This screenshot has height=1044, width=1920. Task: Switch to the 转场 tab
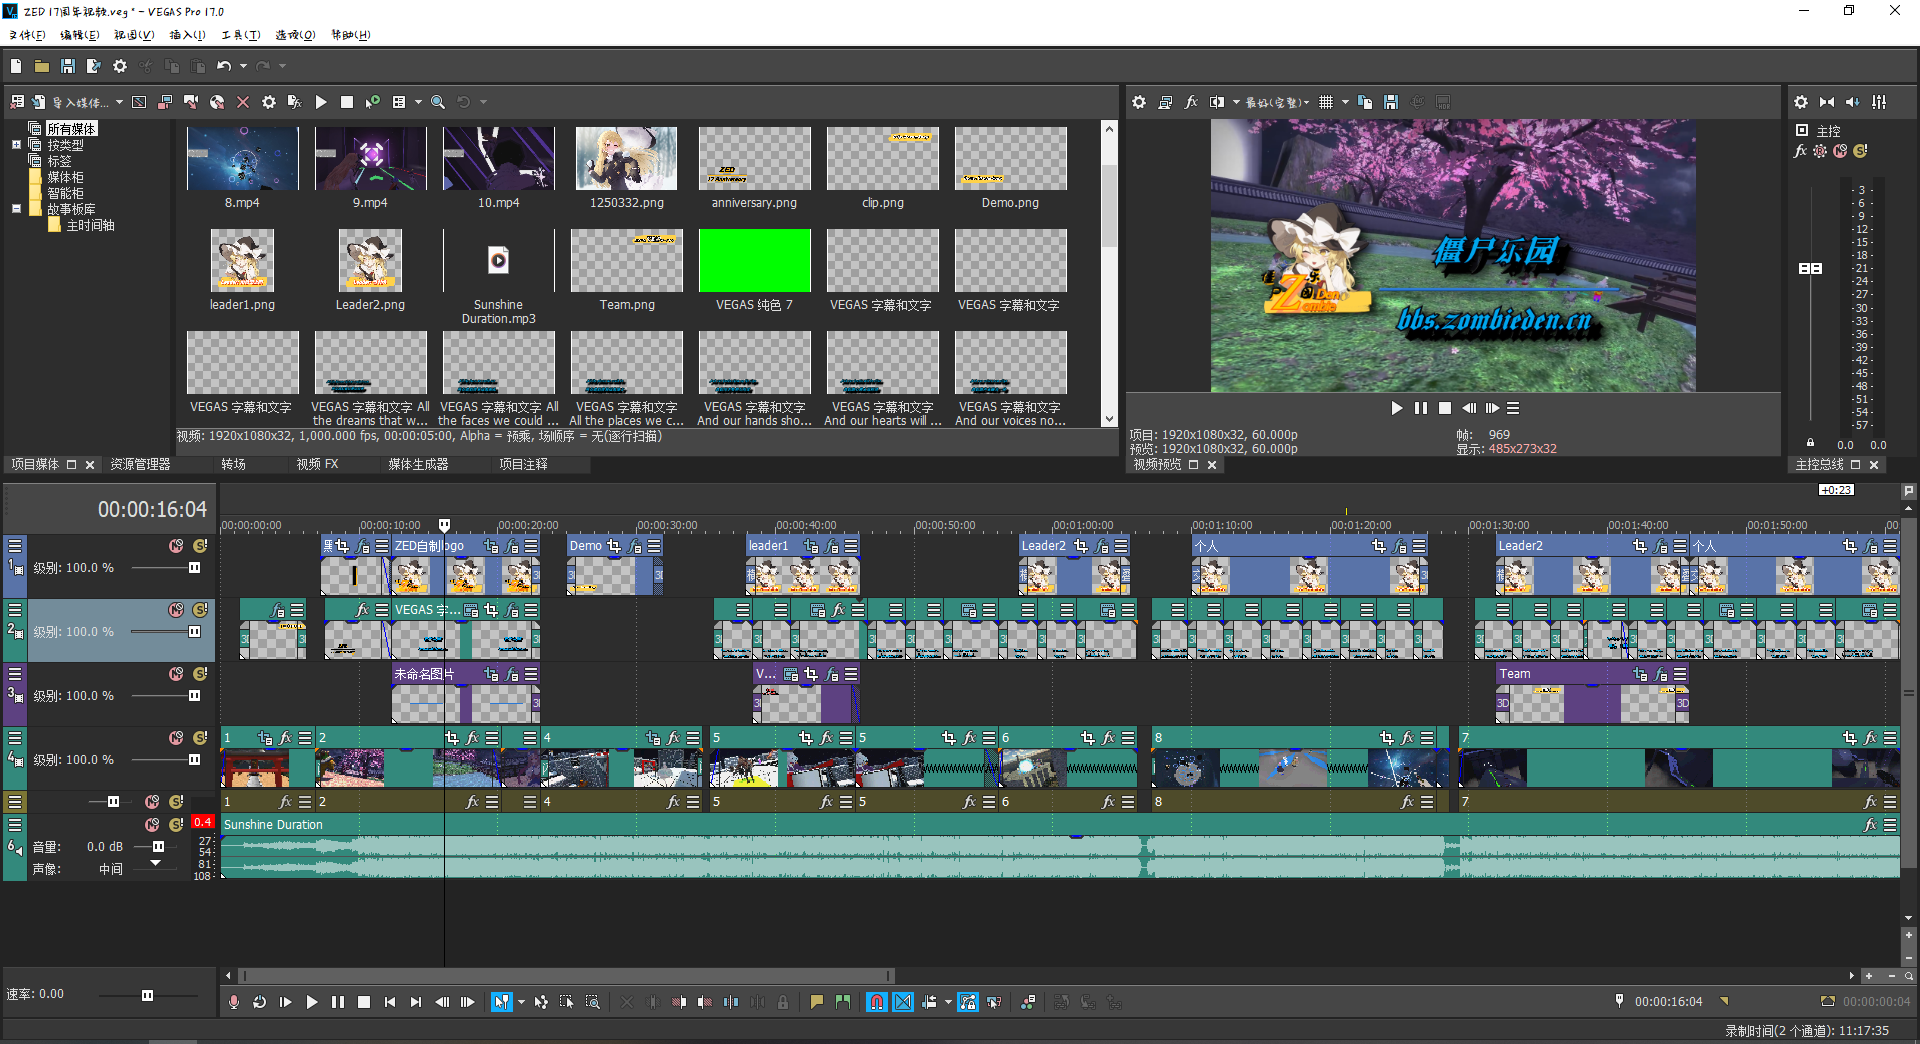click(233, 464)
